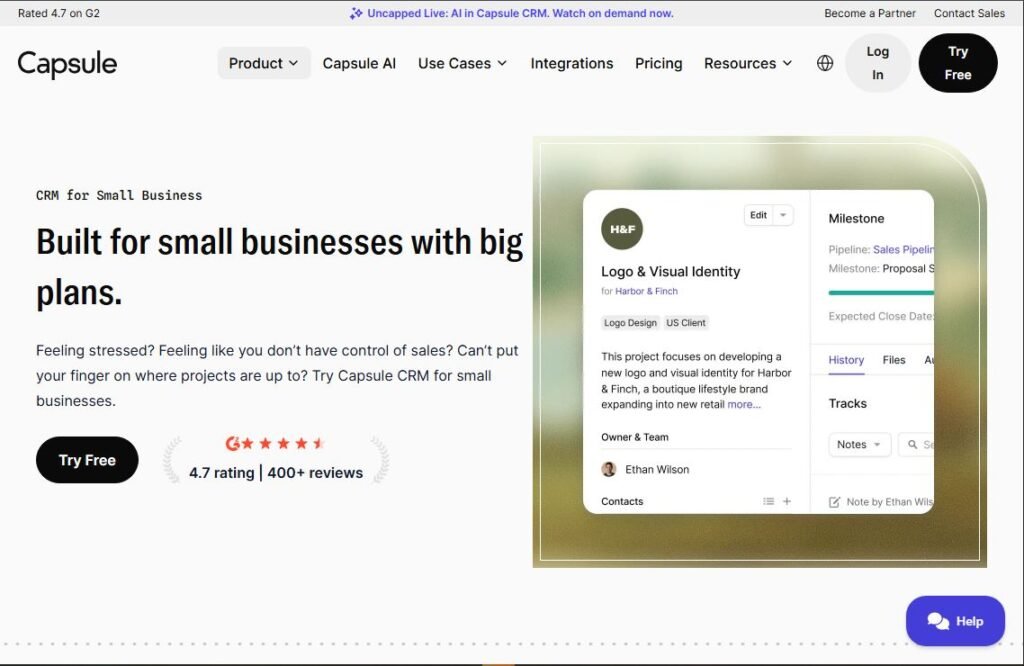The image size is (1024, 666).
Task: Open the Edit dropdown arrow on the project card
Action: (x=784, y=215)
